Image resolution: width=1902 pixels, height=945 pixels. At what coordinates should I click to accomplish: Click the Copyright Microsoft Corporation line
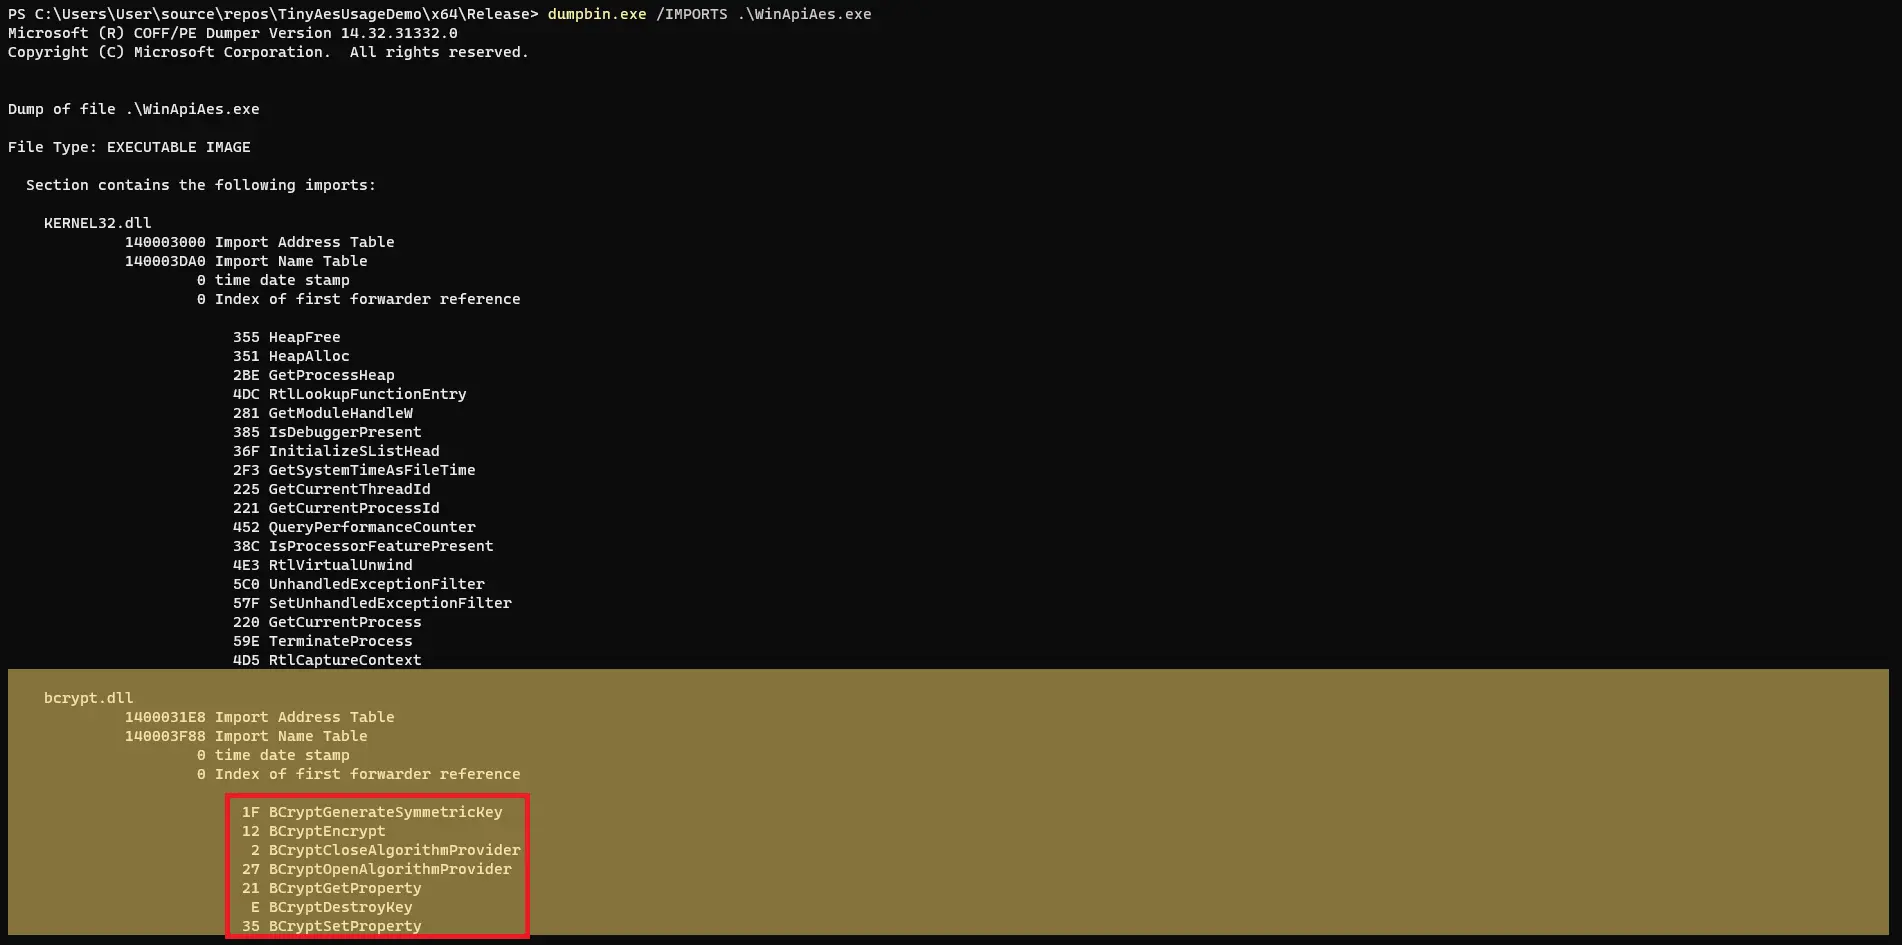tap(268, 52)
